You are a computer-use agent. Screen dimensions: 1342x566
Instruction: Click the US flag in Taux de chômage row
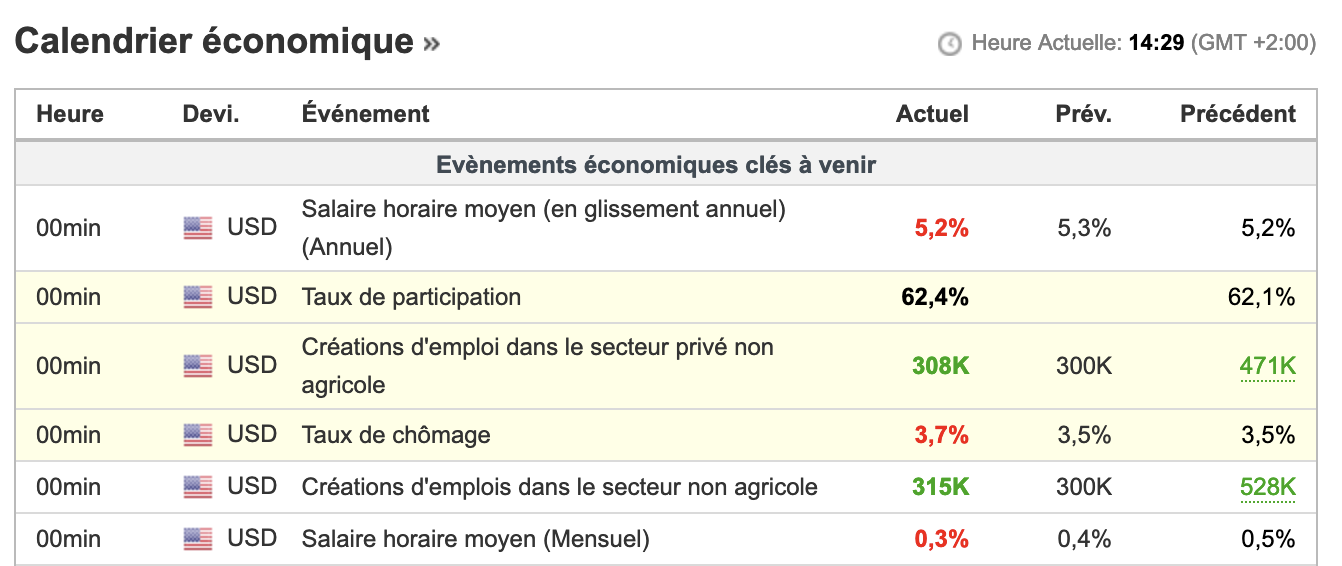click(x=198, y=435)
